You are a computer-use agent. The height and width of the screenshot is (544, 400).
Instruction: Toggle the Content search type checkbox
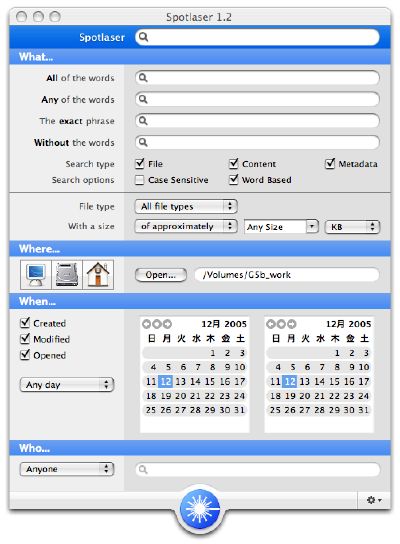233,163
